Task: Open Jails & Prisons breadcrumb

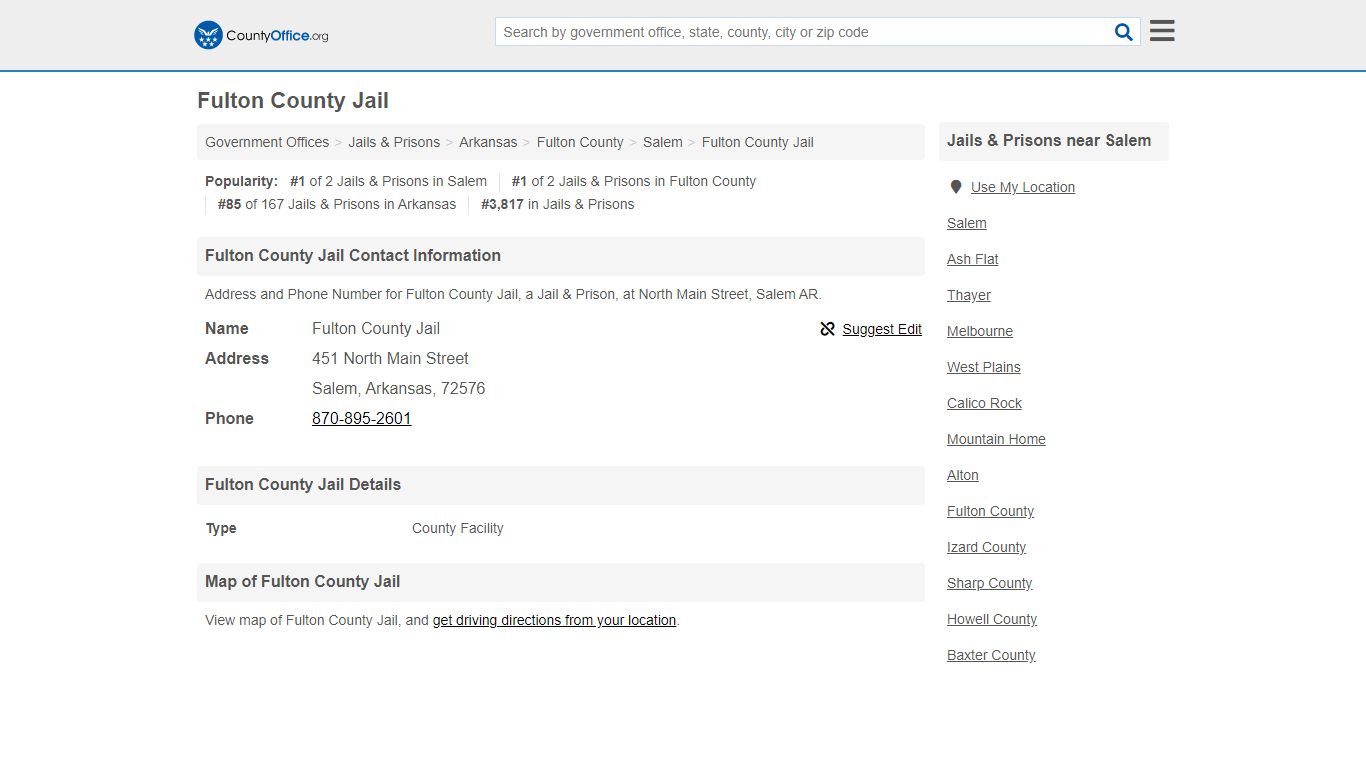Action: tap(394, 142)
